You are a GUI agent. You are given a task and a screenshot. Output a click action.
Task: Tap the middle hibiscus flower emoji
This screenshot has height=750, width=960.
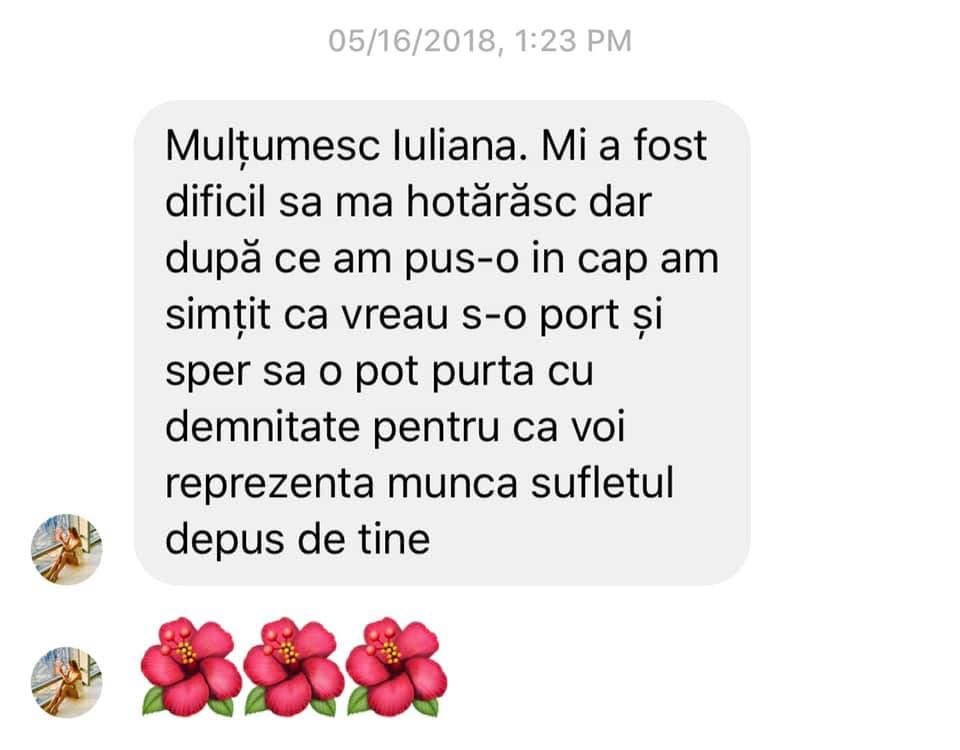click(293, 667)
